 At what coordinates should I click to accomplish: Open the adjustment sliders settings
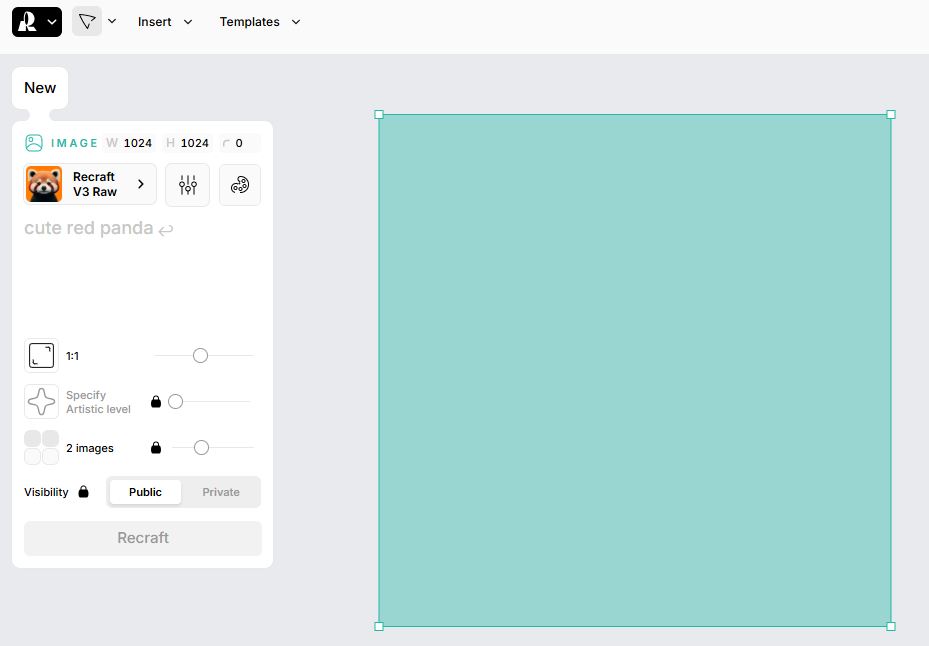[x=187, y=185]
